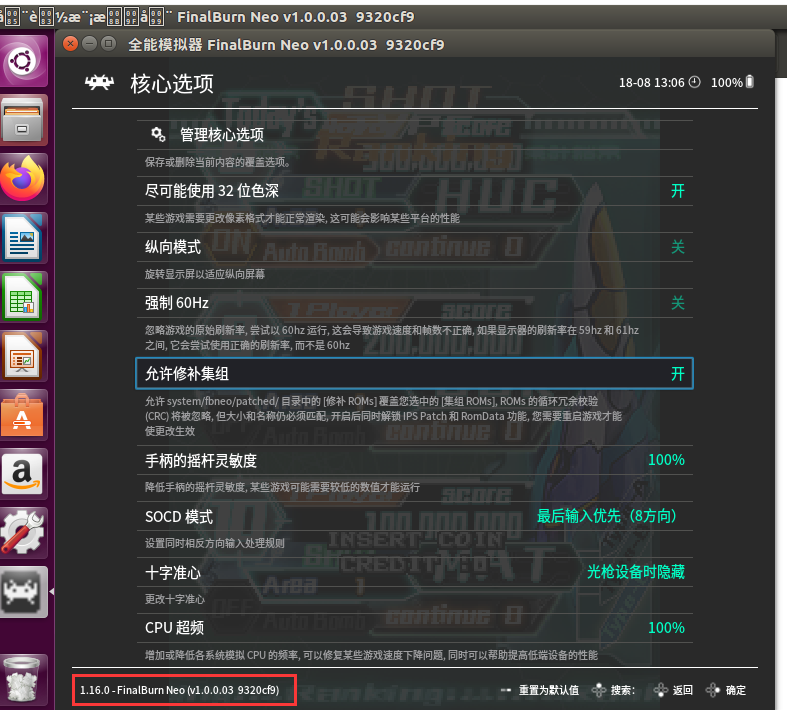Click description 保存或删除当前内容的覆盖选项
This screenshot has width=787, height=710.
point(218,162)
